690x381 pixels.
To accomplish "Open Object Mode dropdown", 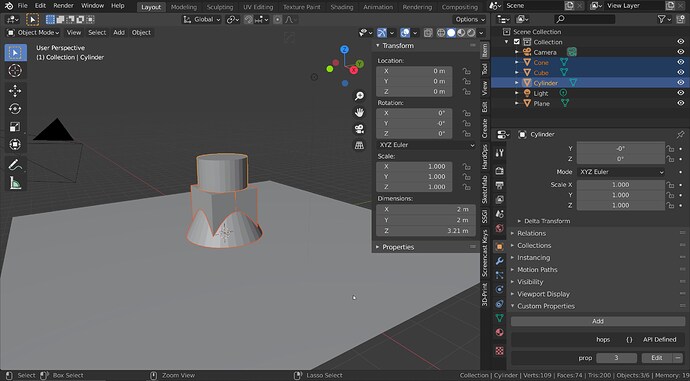I will coord(33,33).
